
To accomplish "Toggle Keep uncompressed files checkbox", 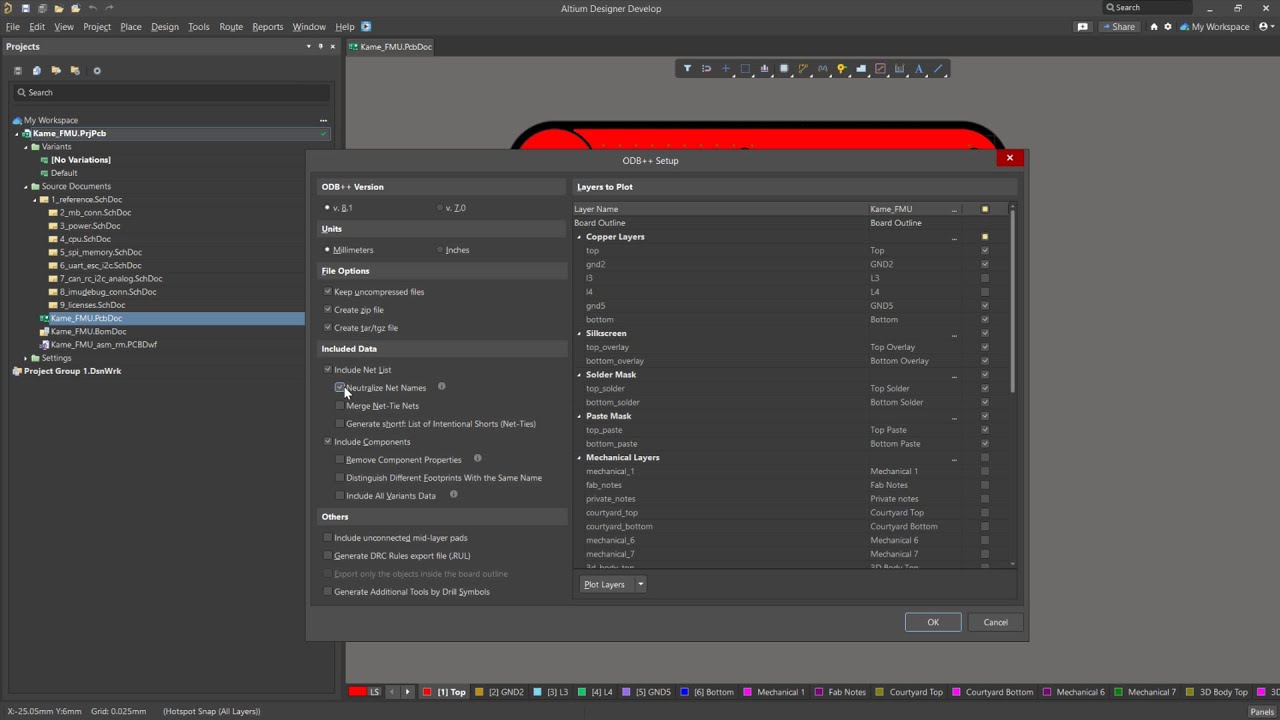I will click(x=327, y=292).
